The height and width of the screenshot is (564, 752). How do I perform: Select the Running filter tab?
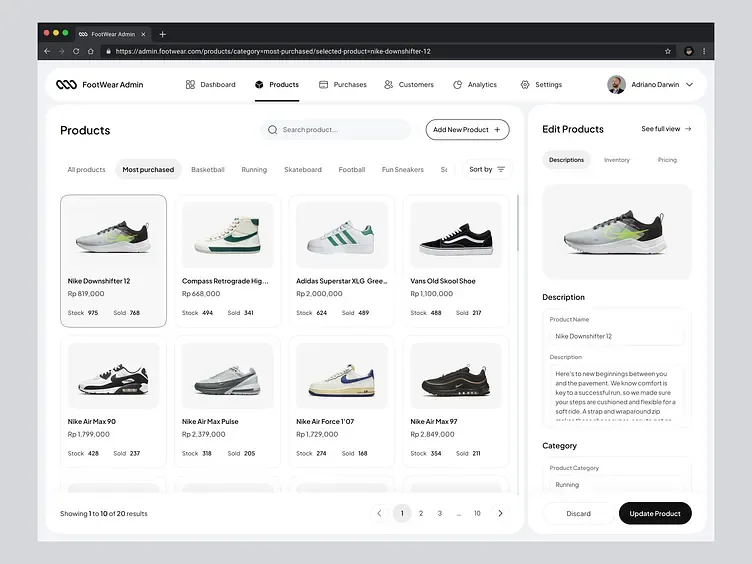point(254,169)
